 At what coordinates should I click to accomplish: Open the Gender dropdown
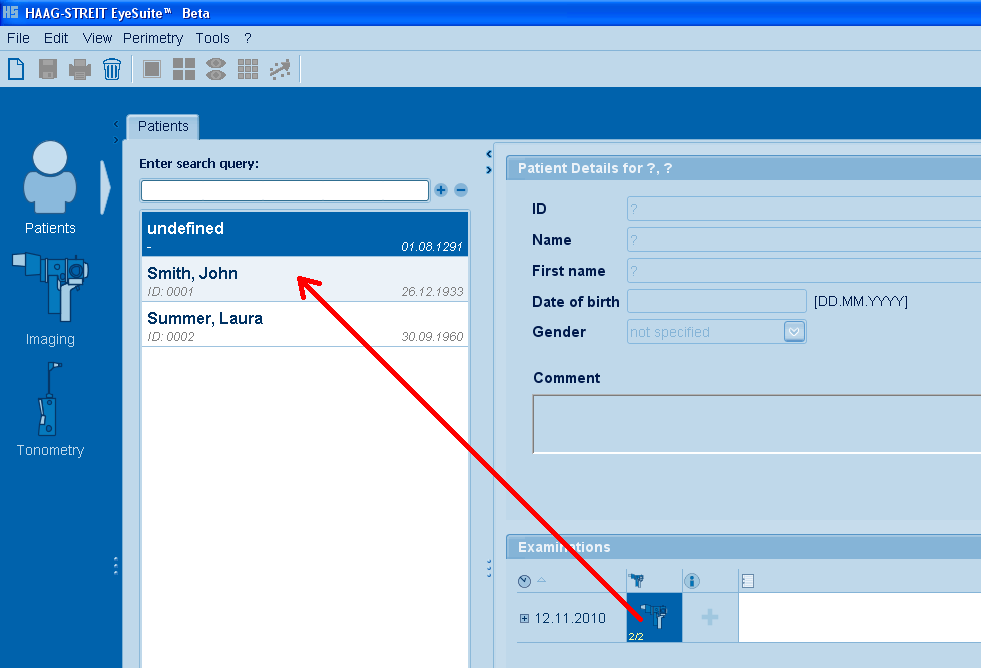coord(794,332)
